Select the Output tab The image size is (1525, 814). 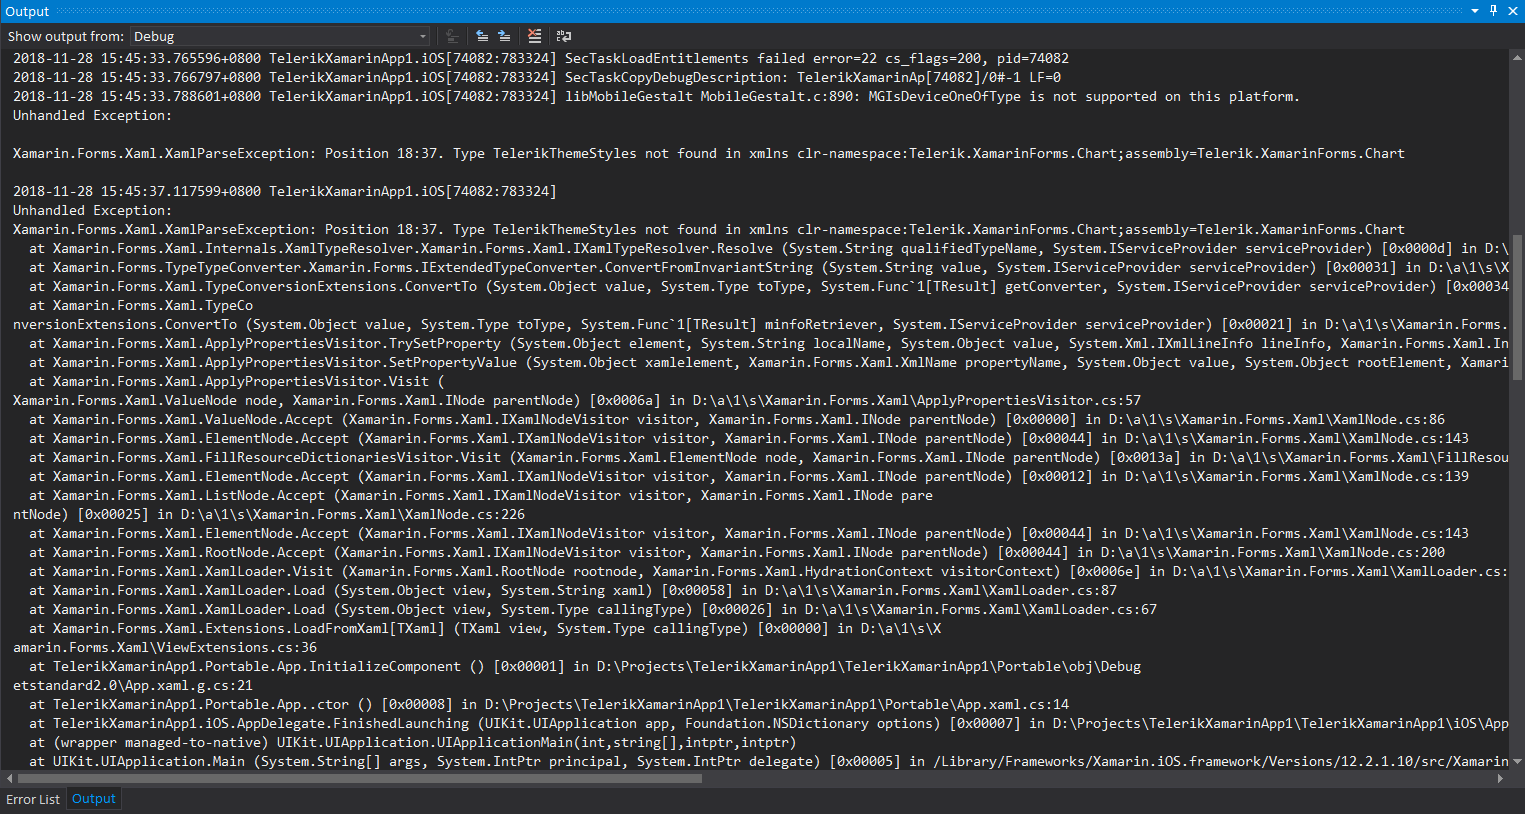pyautogui.click(x=94, y=799)
